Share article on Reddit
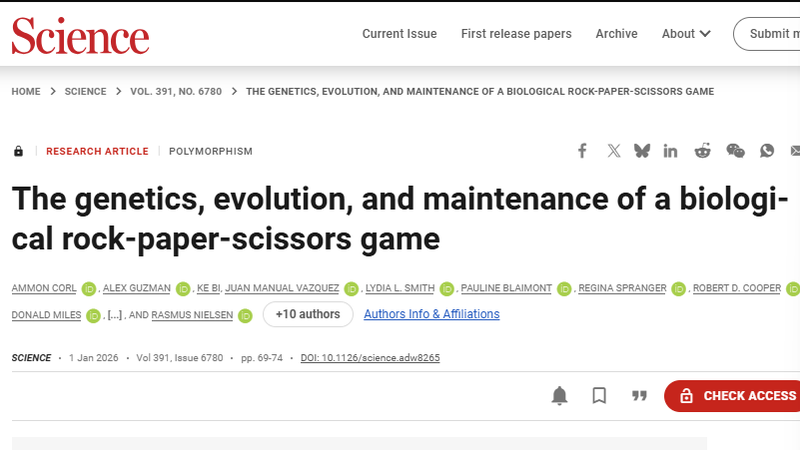 (x=703, y=151)
